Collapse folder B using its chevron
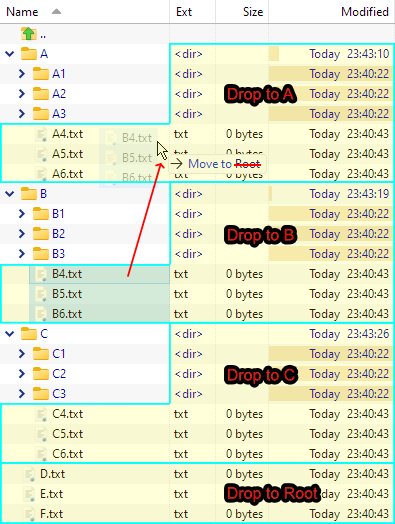This screenshot has height=524, width=395. pos(10,194)
